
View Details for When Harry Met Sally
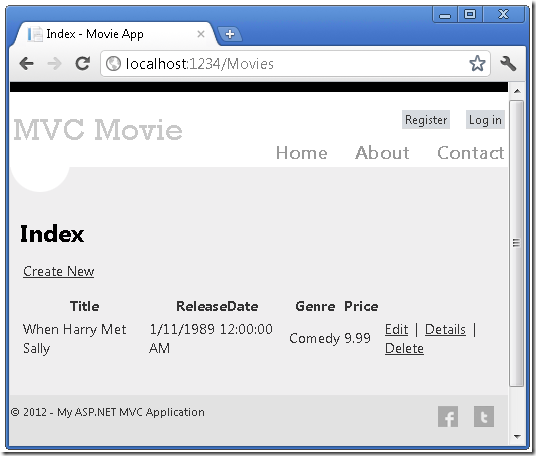445,330
